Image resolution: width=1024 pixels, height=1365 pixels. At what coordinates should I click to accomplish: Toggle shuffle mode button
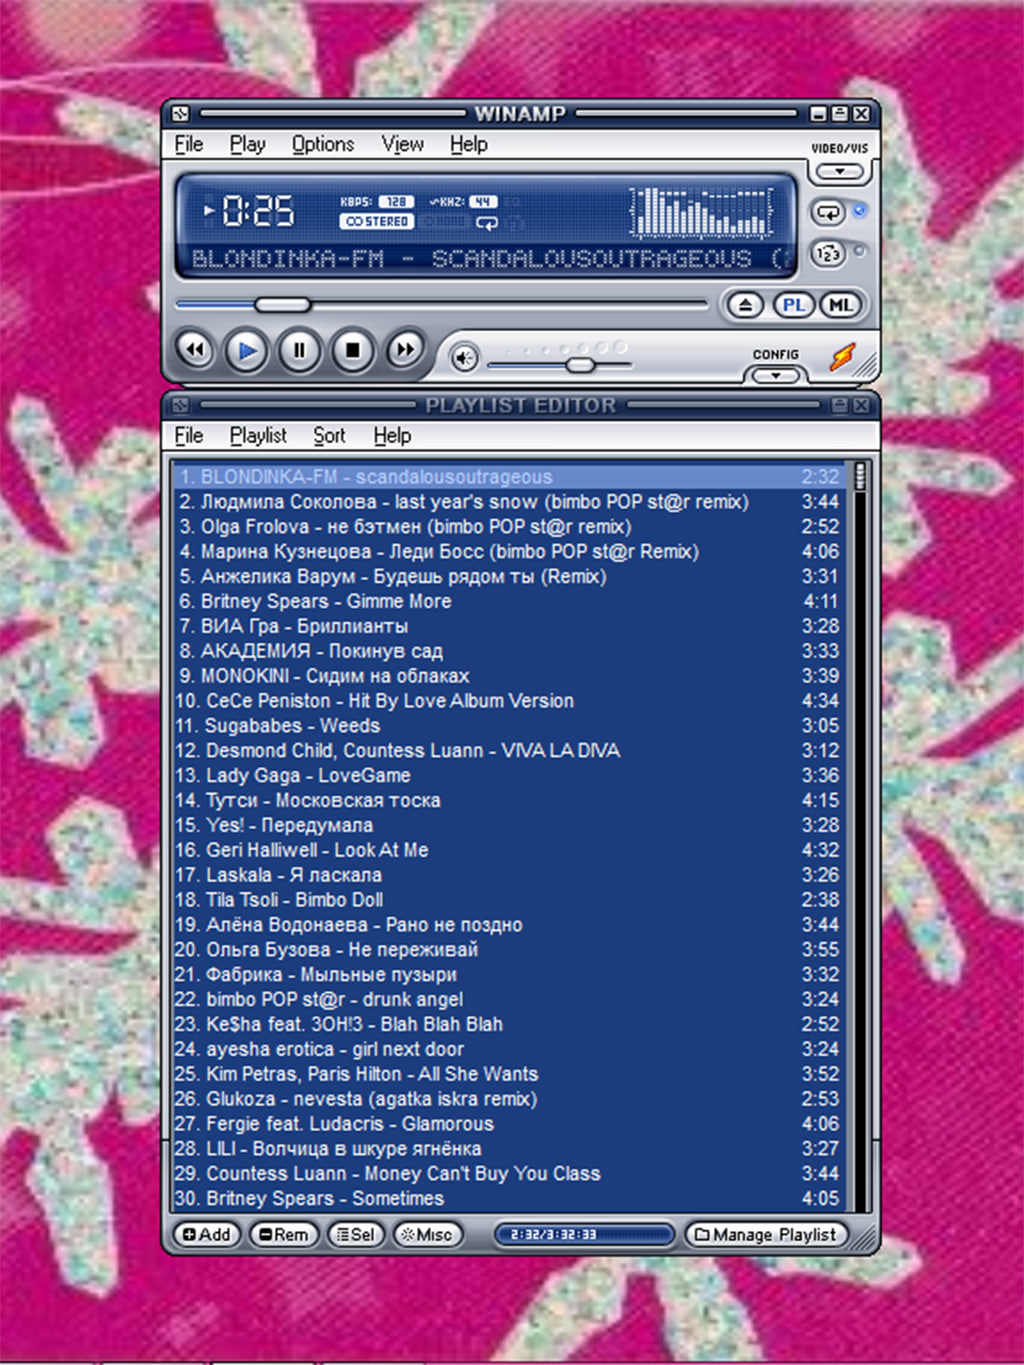828,254
